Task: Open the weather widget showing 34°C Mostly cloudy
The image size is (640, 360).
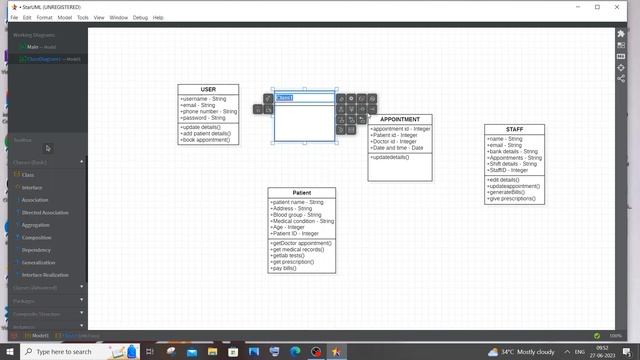Action: click(521, 351)
